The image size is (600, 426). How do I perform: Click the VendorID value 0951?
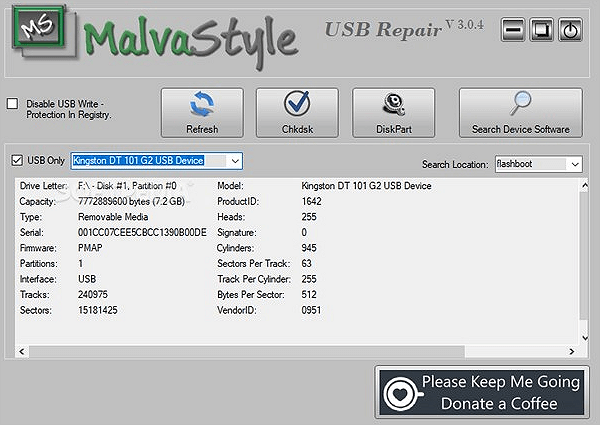click(x=311, y=310)
